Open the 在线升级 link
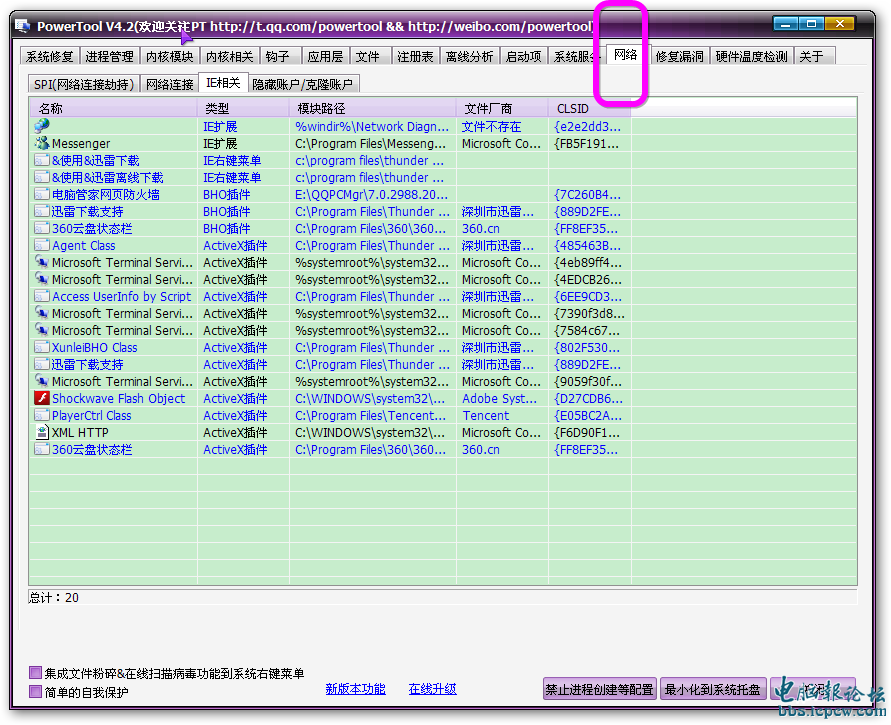The width and height of the screenshot is (891, 725). point(432,689)
